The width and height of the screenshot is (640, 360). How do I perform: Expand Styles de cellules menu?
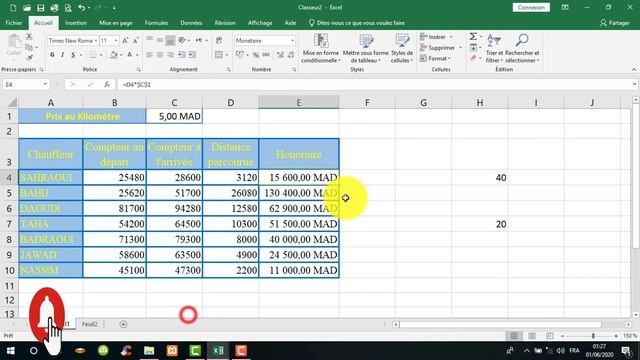coord(402,49)
